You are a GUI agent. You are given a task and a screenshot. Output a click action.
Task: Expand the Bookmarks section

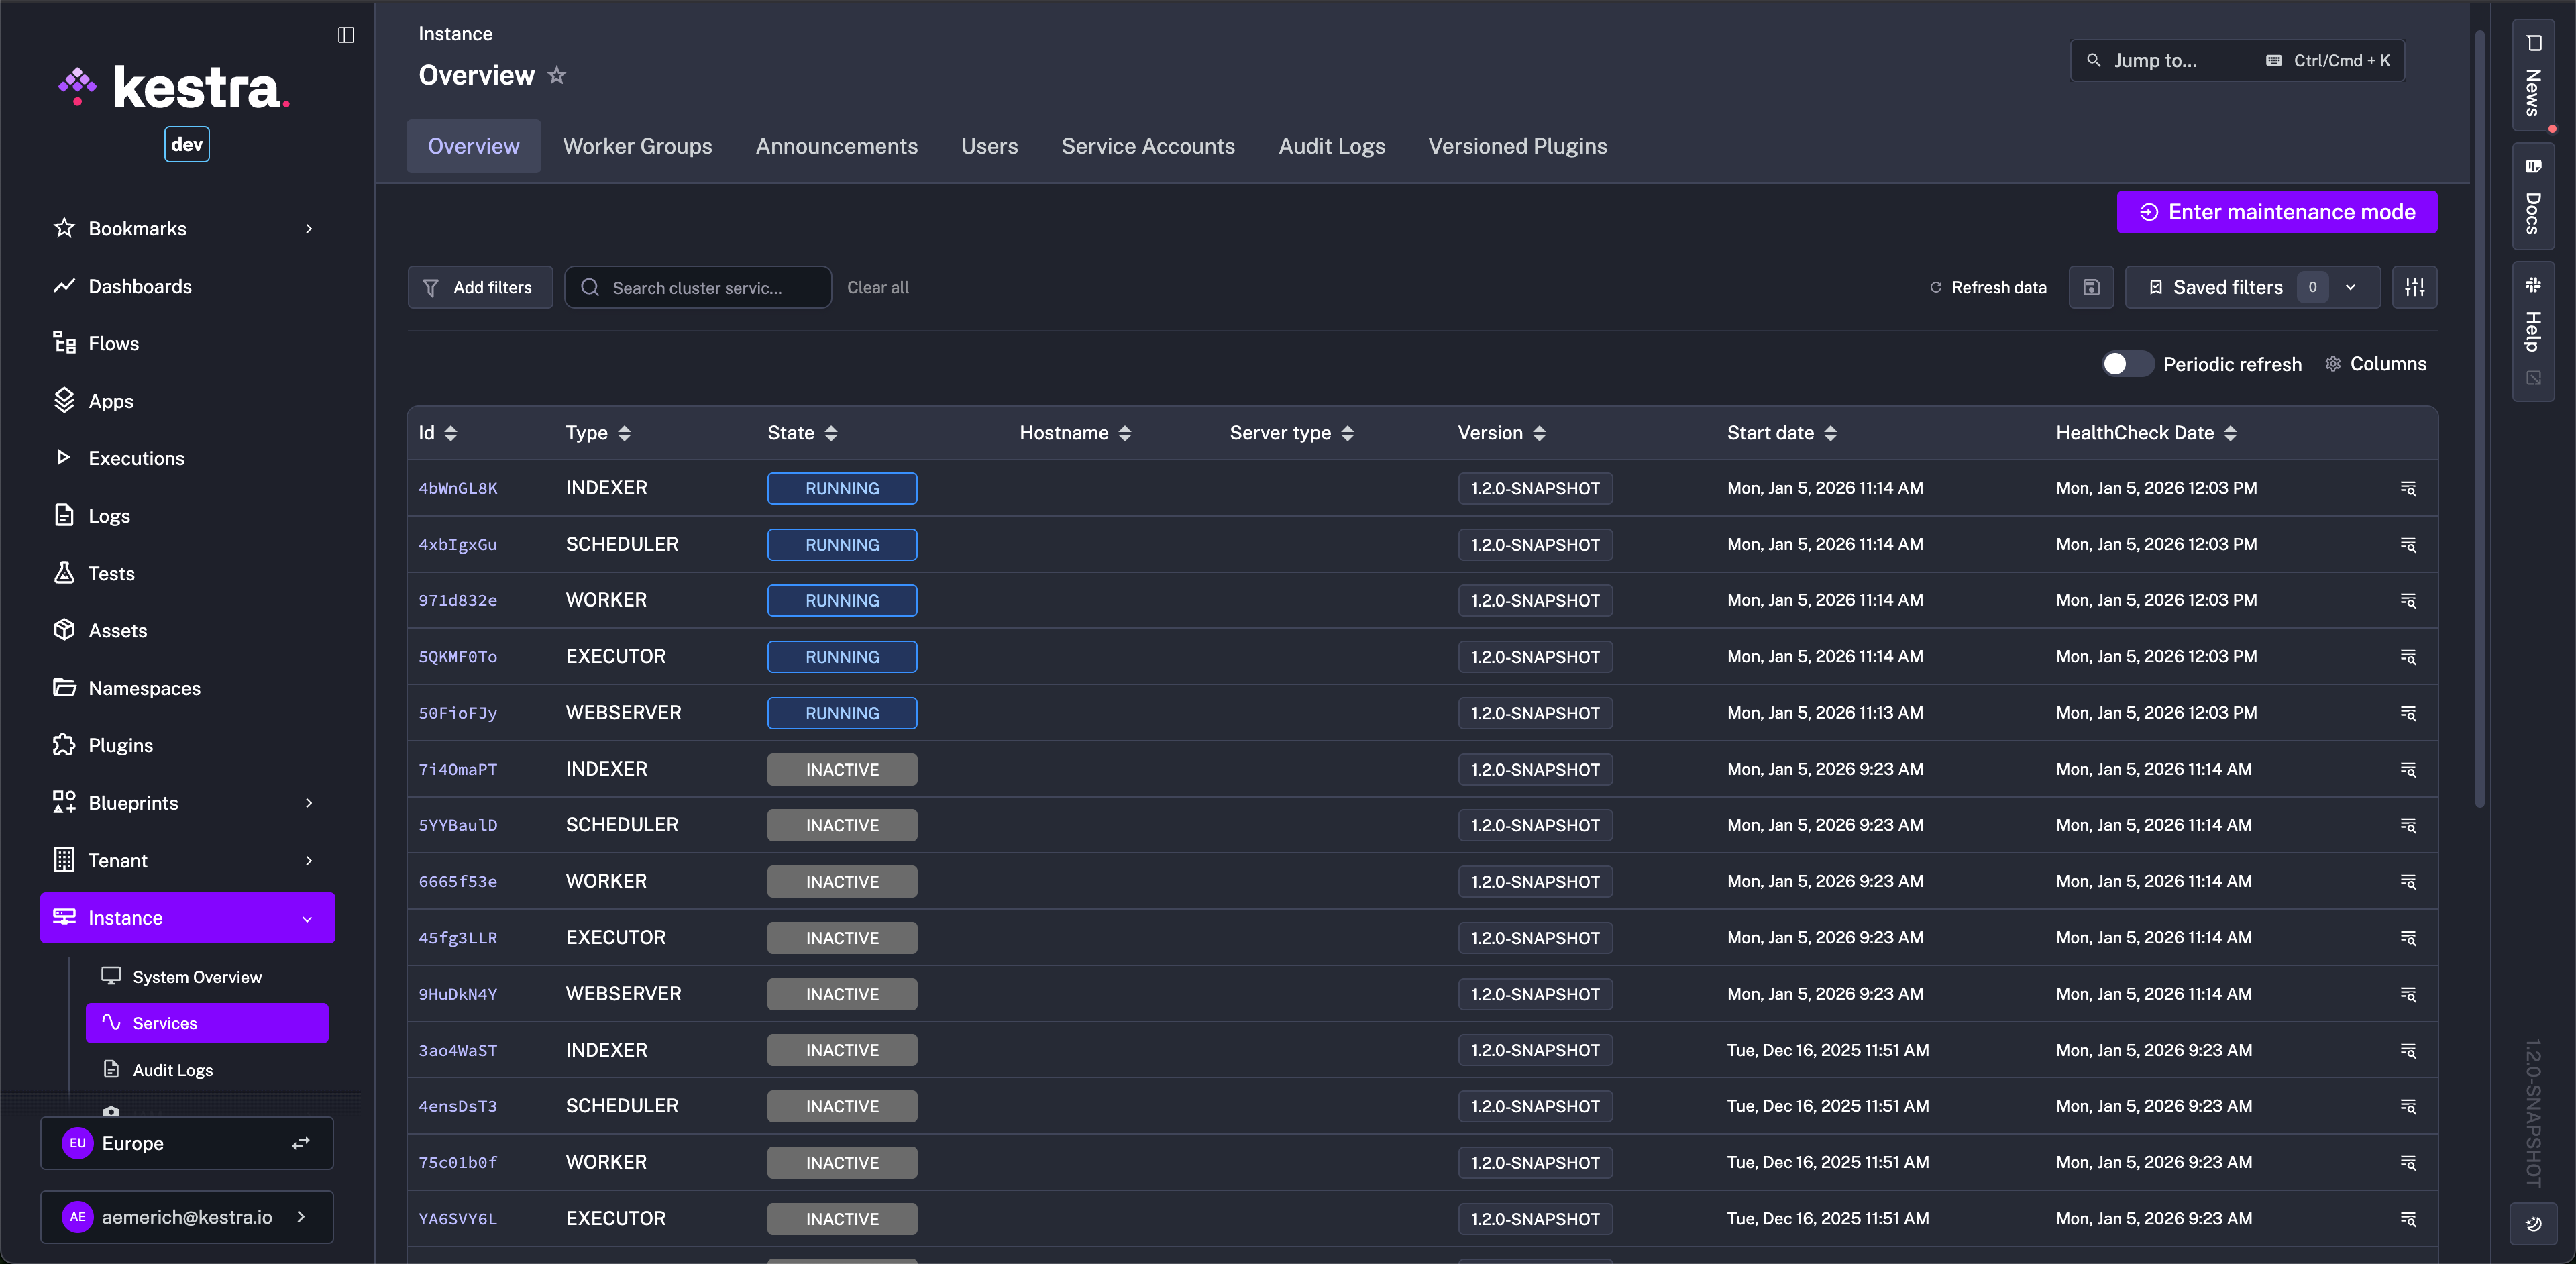click(136, 228)
